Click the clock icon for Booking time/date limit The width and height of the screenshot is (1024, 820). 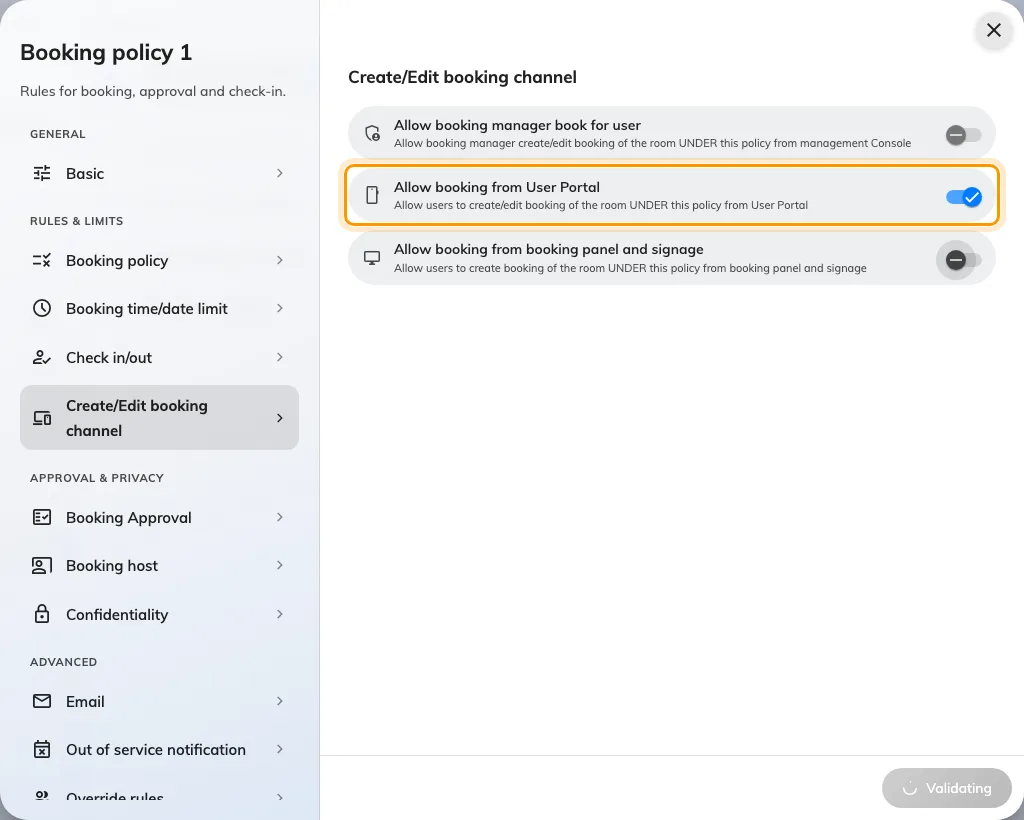click(42, 308)
